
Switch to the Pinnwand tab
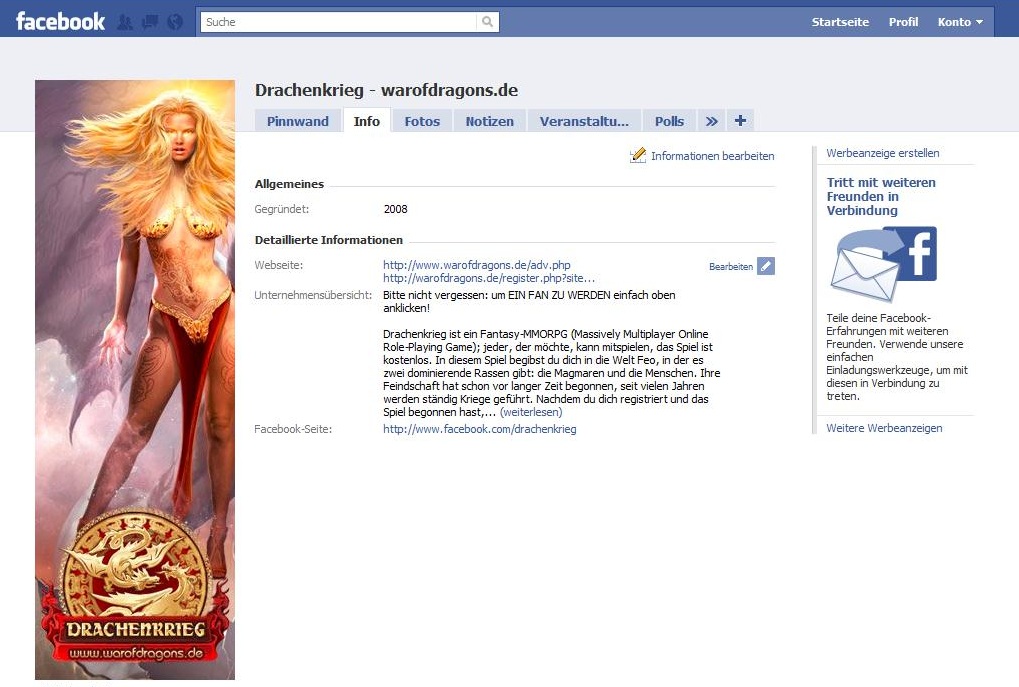[x=298, y=121]
